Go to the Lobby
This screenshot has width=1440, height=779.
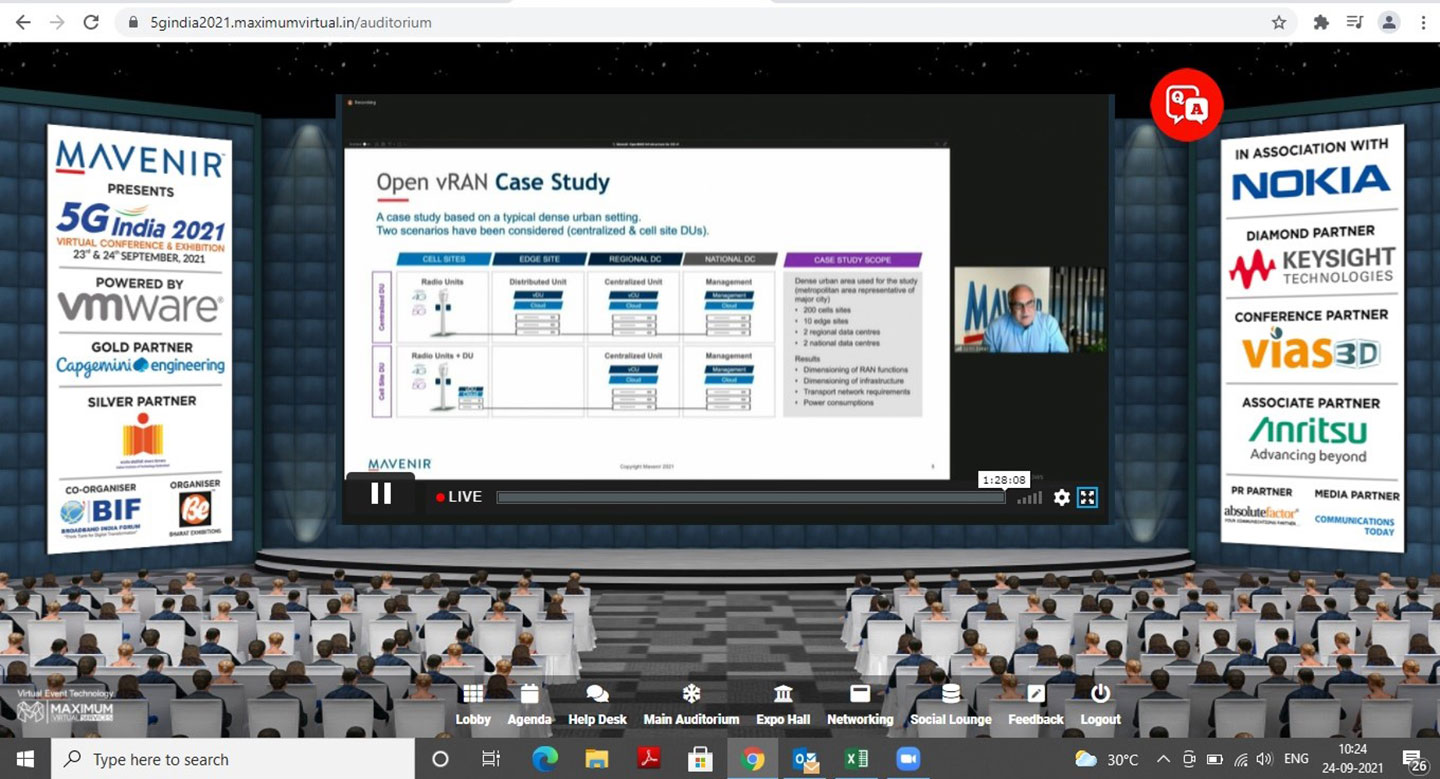point(473,705)
